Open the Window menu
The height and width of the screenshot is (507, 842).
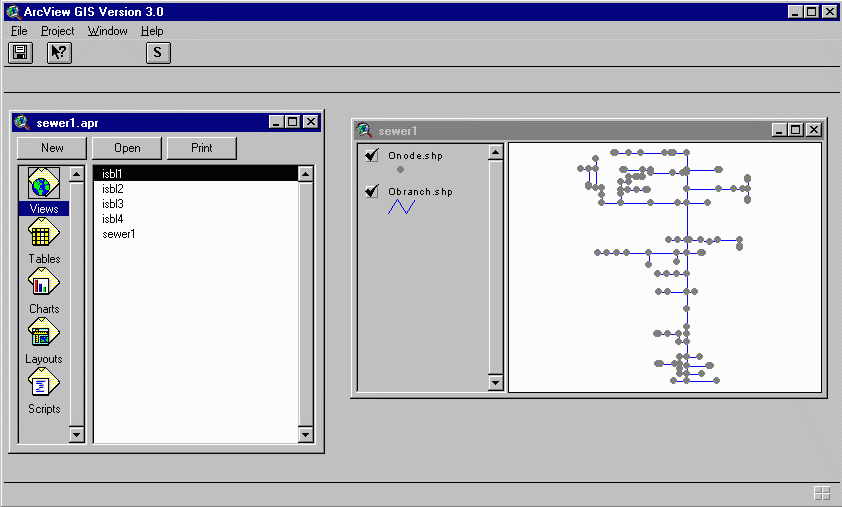pyautogui.click(x=107, y=31)
